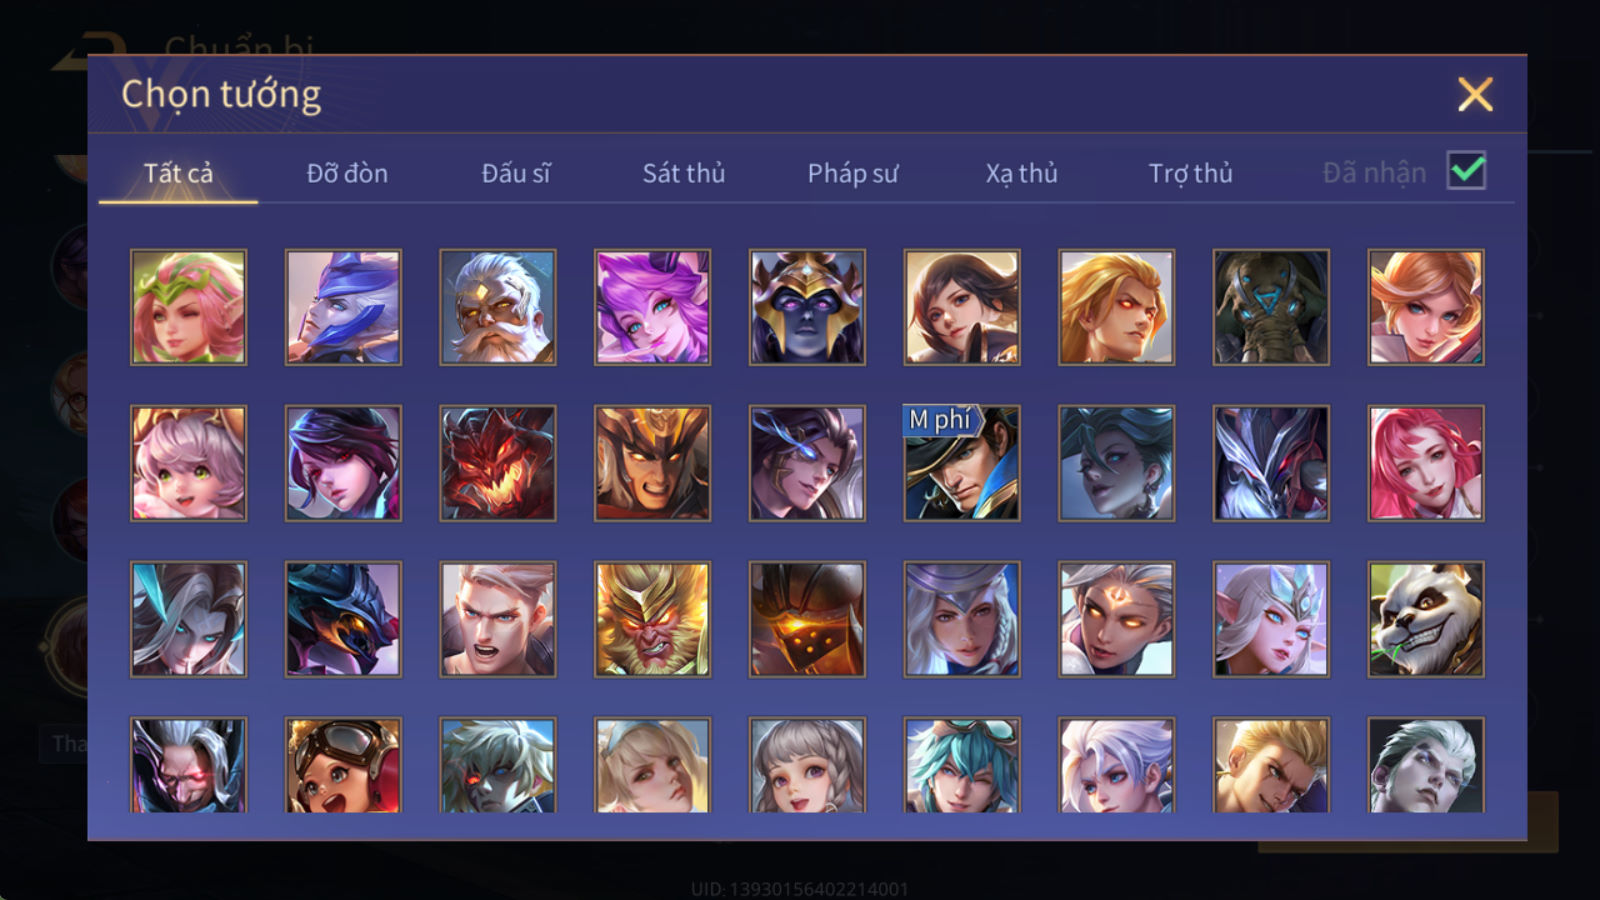Screen dimensions: 1600x900
Task: Select the gold-helmeted dark-faced hero
Action: 807,307
